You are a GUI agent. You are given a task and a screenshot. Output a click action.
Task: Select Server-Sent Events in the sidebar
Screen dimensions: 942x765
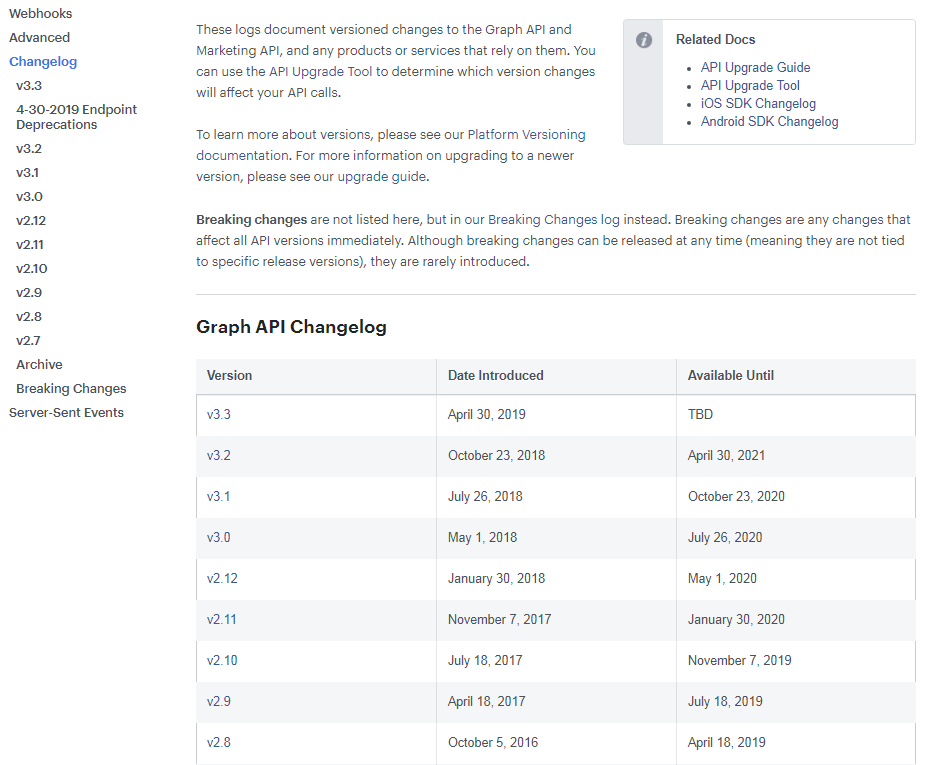tap(66, 412)
